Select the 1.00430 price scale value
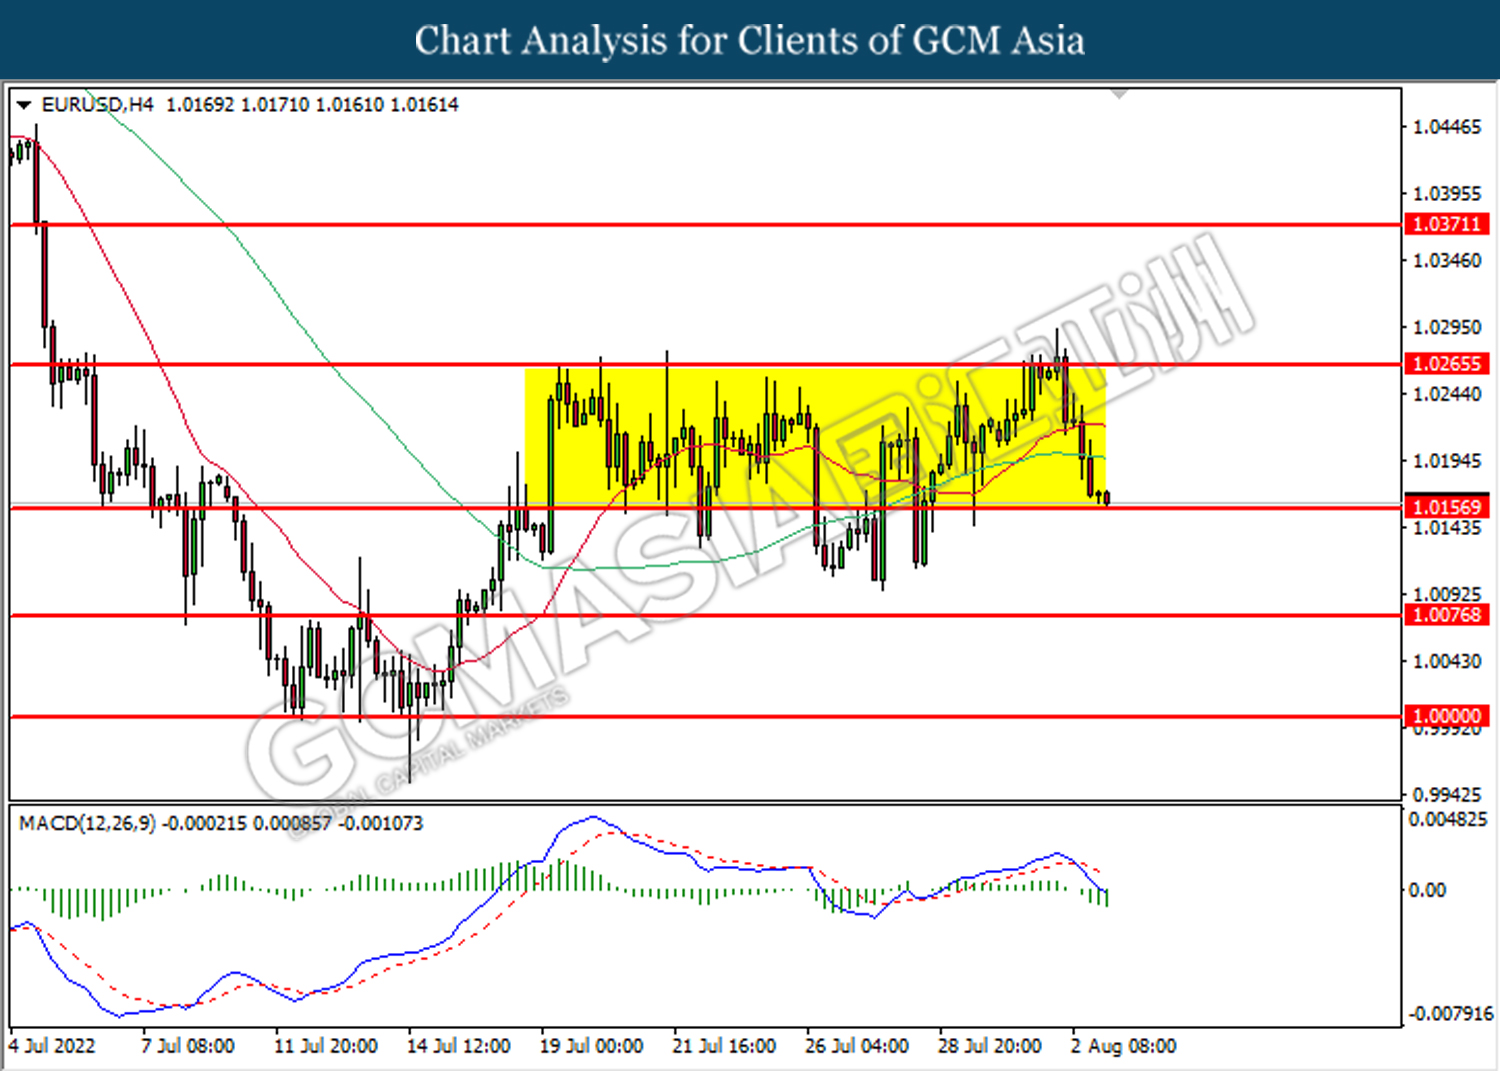The image size is (1500, 1071). 1447,662
